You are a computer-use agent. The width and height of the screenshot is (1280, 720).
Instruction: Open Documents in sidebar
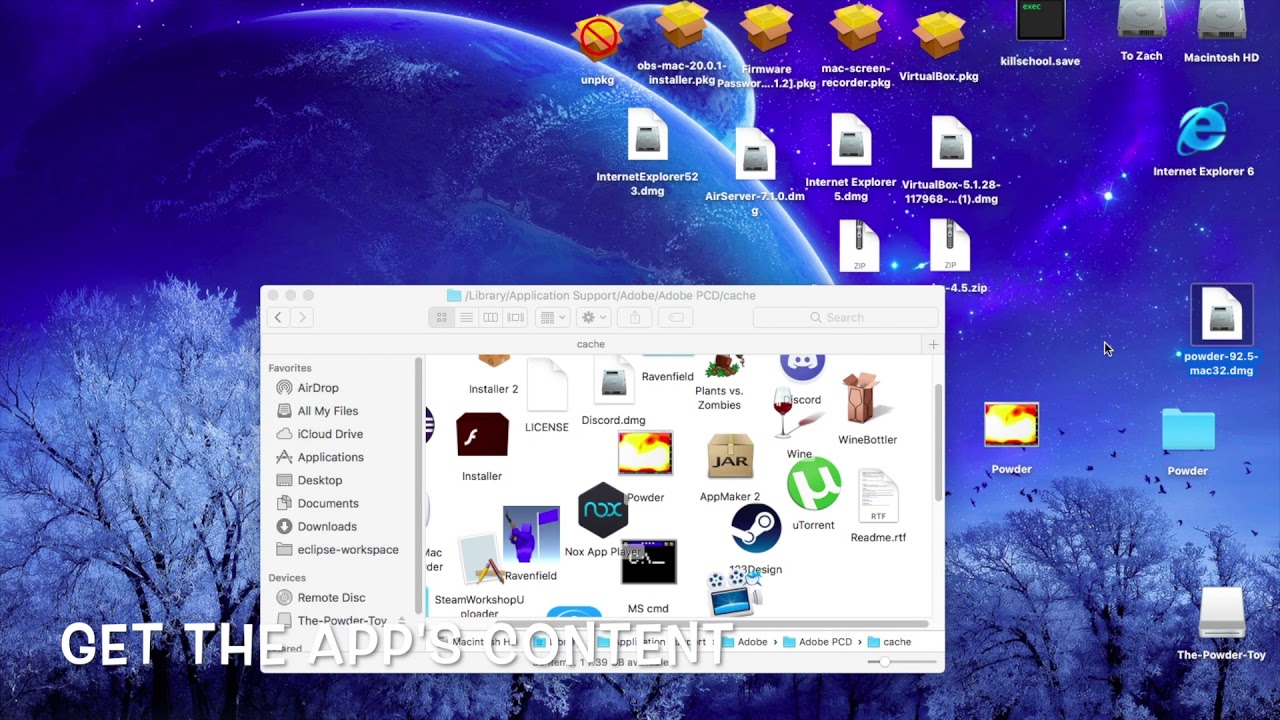(327, 503)
